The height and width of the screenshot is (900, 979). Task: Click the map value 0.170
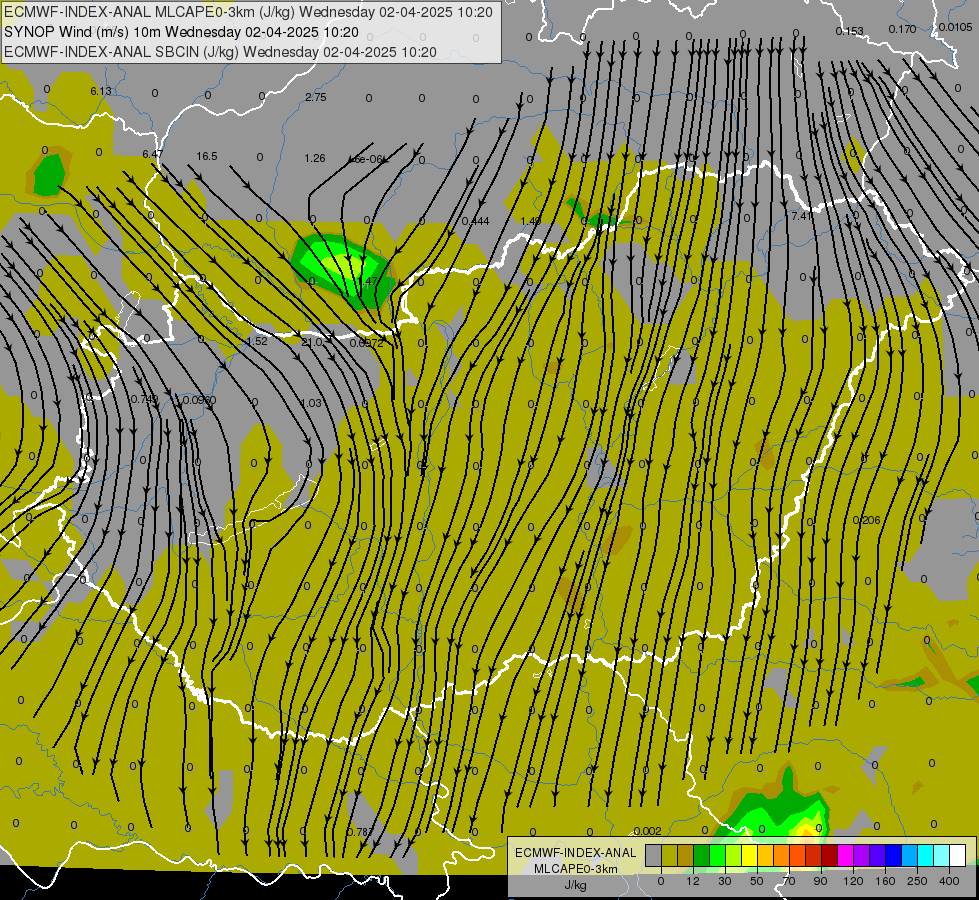click(x=902, y=29)
